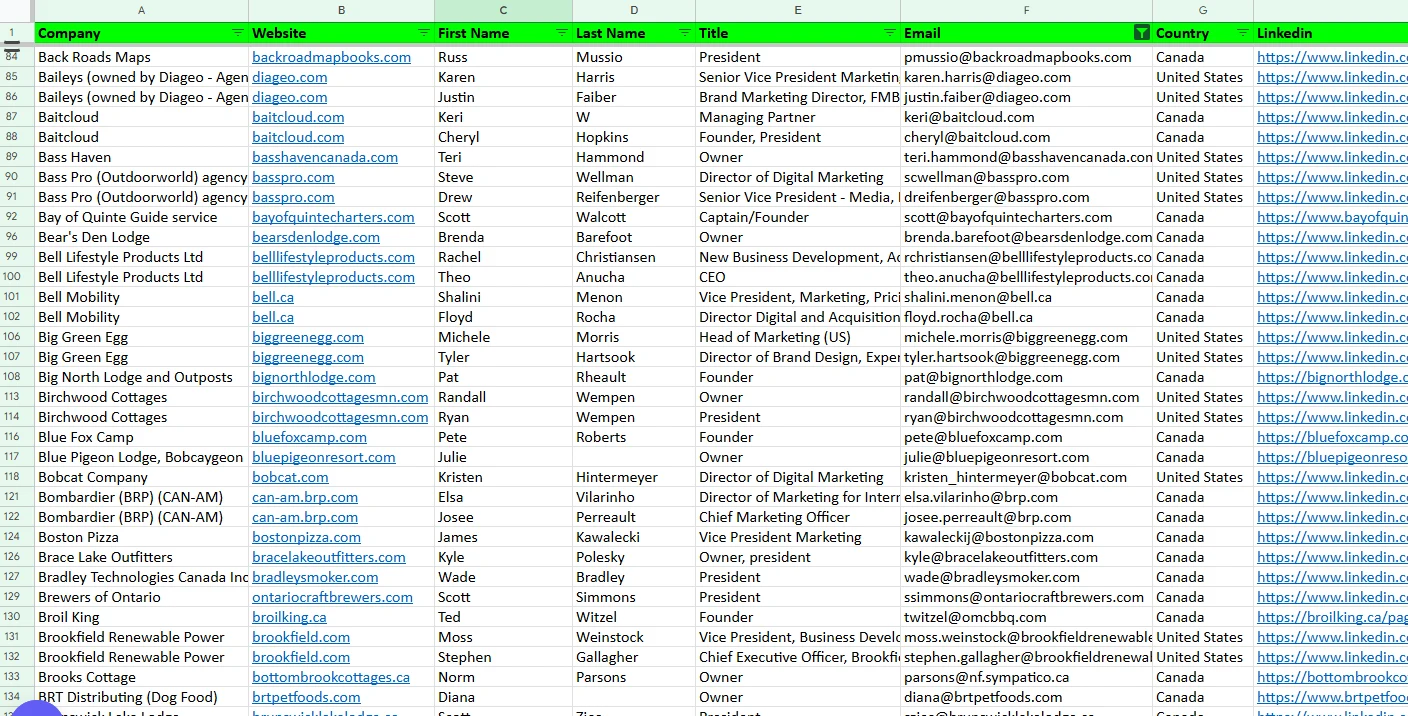Select title cell 'Captain/Founder'

pos(798,217)
